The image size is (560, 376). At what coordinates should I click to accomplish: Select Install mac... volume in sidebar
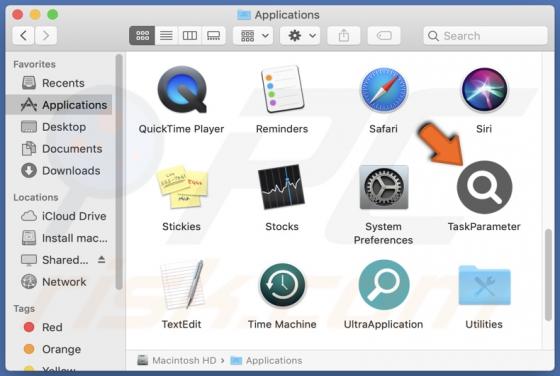click(59, 238)
